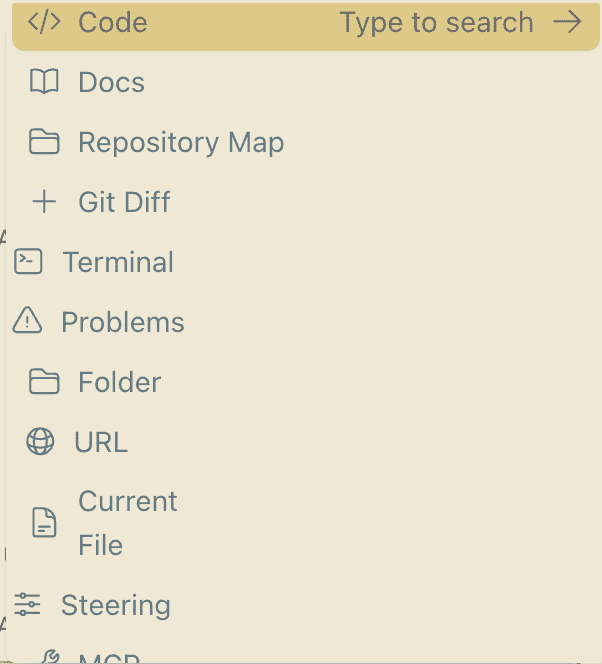
Task: Click the Repository Map folder icon
Action: (44, 142)
